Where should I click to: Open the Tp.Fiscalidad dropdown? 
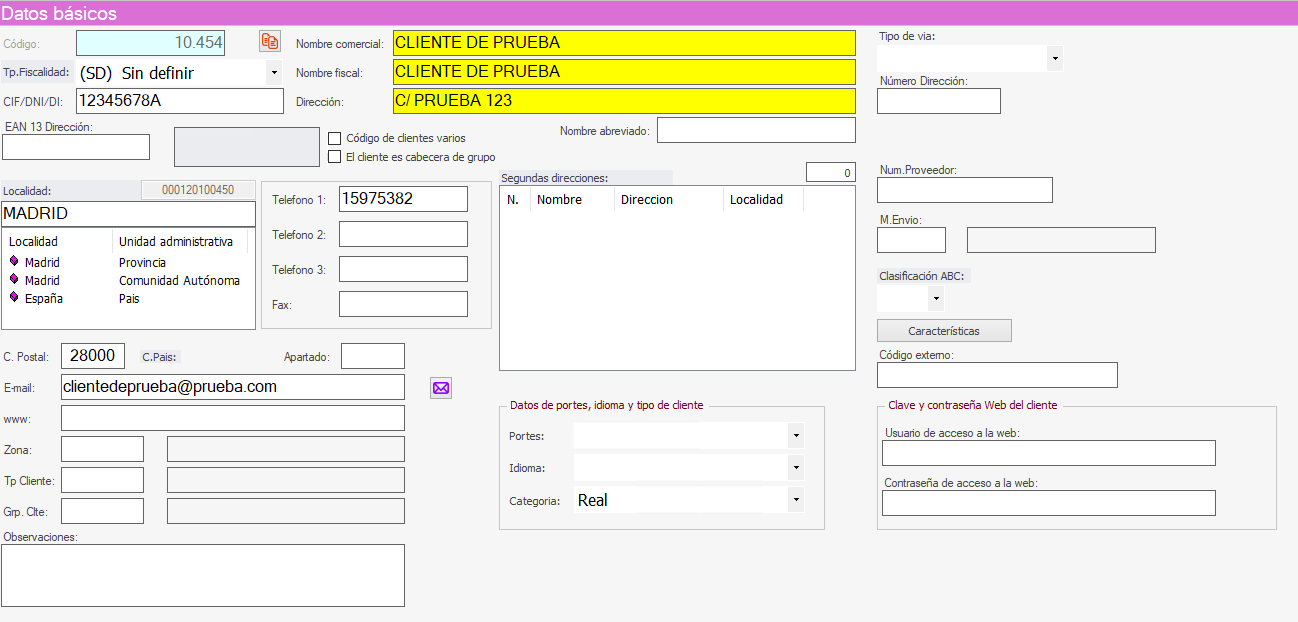[274, 73]
